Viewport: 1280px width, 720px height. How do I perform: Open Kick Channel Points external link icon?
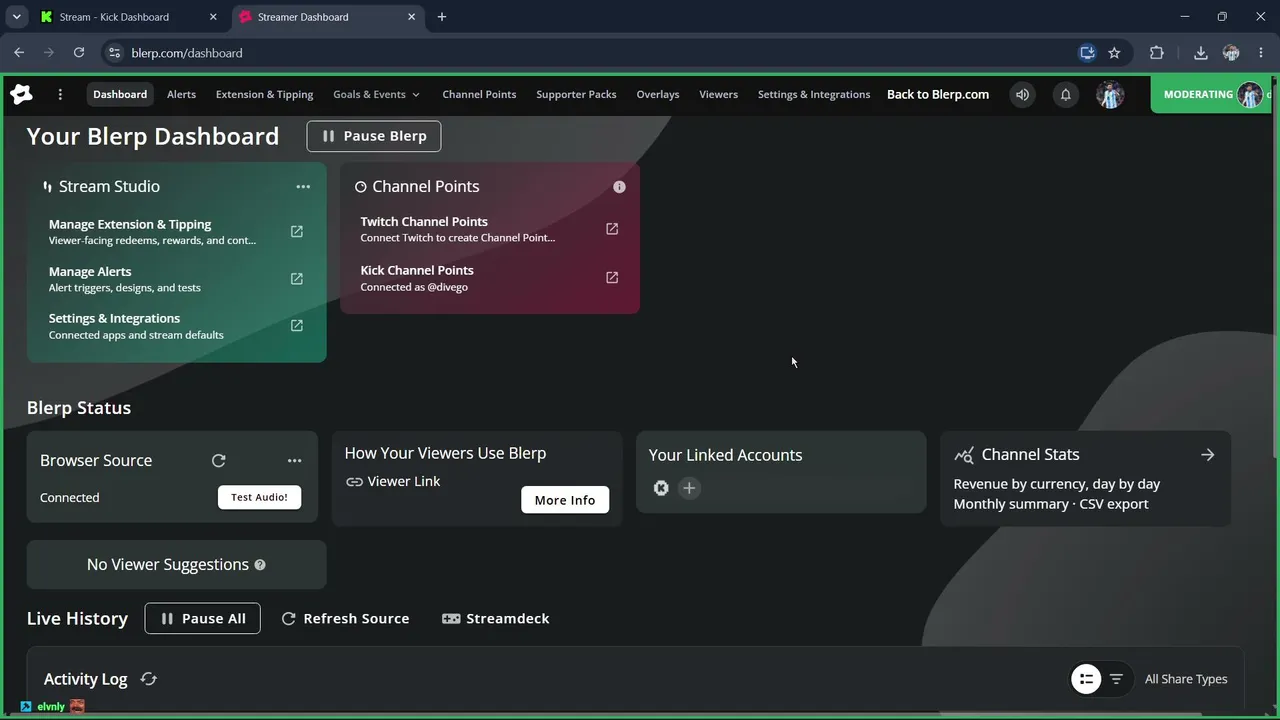tap(612, 277)
